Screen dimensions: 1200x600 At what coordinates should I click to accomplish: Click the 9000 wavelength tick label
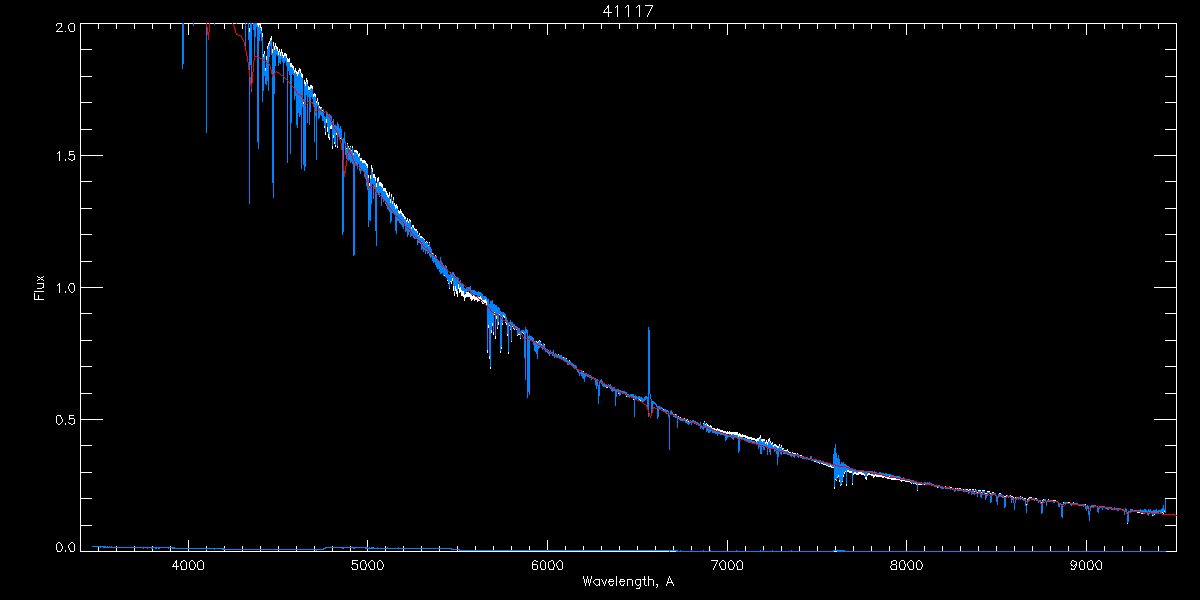[x=1087, y=566]
